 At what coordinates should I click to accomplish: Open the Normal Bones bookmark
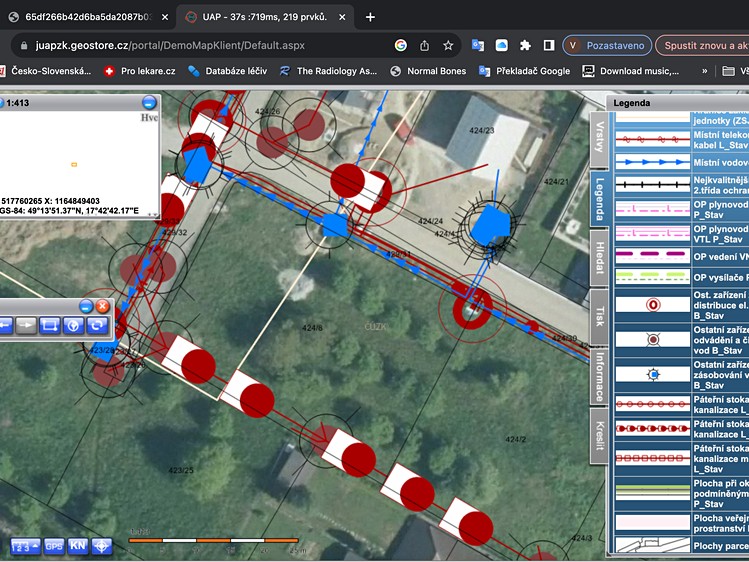coord(428,71)
